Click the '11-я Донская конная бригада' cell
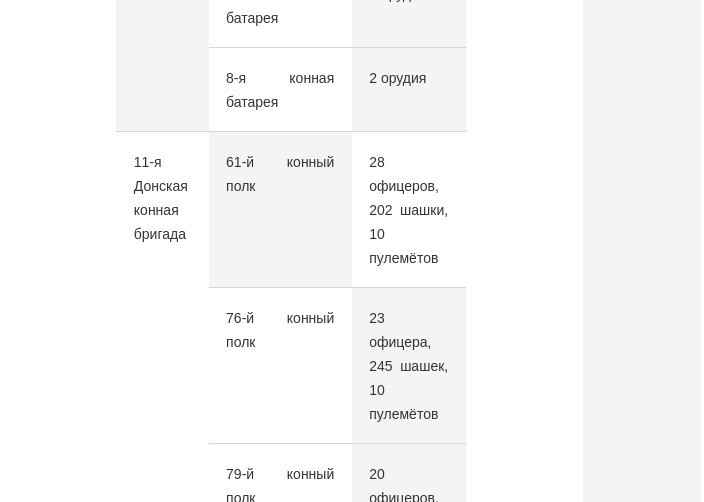 (163, 317)
